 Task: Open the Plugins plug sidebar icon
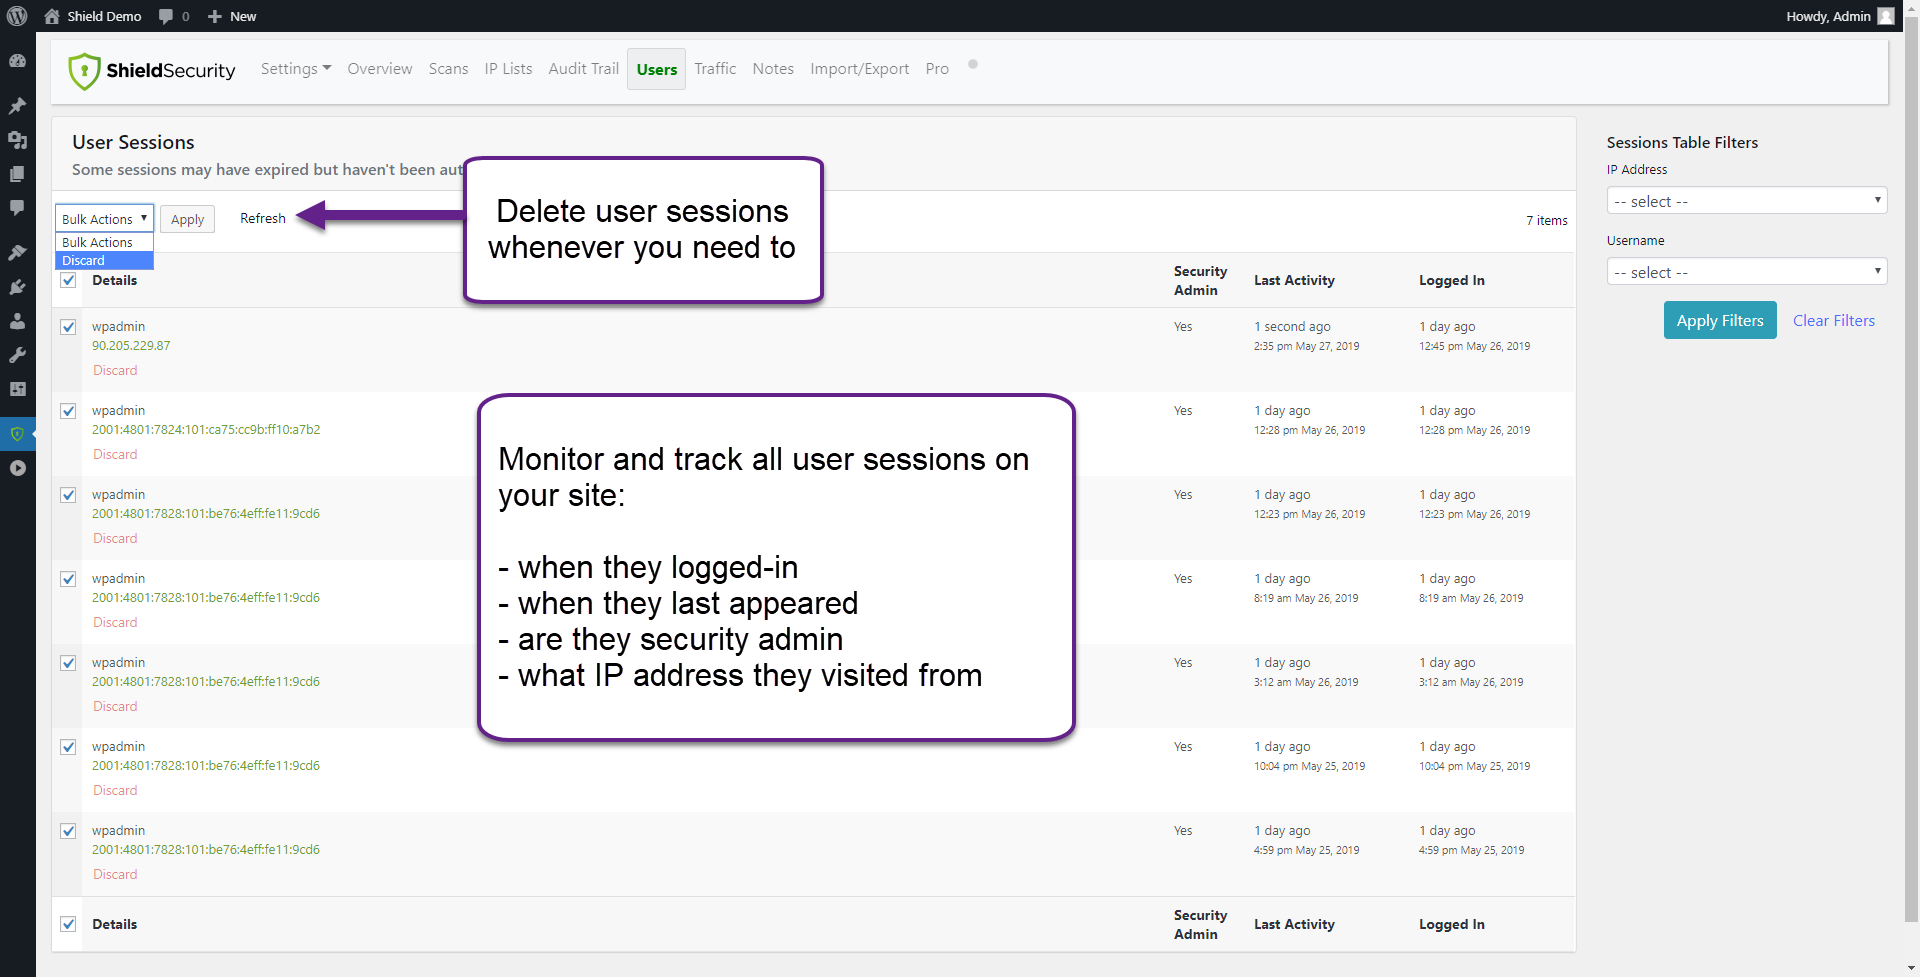click(17, 287)
